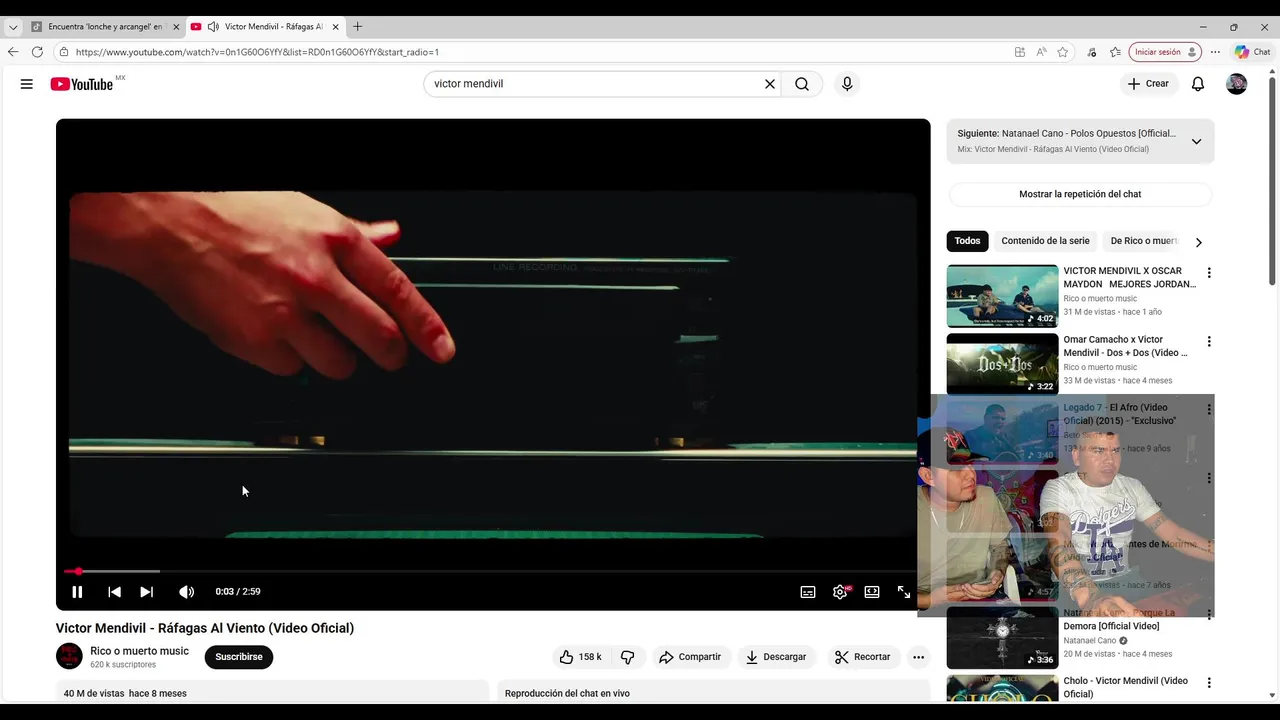Open the notifications bell

tap(1198, 84)
